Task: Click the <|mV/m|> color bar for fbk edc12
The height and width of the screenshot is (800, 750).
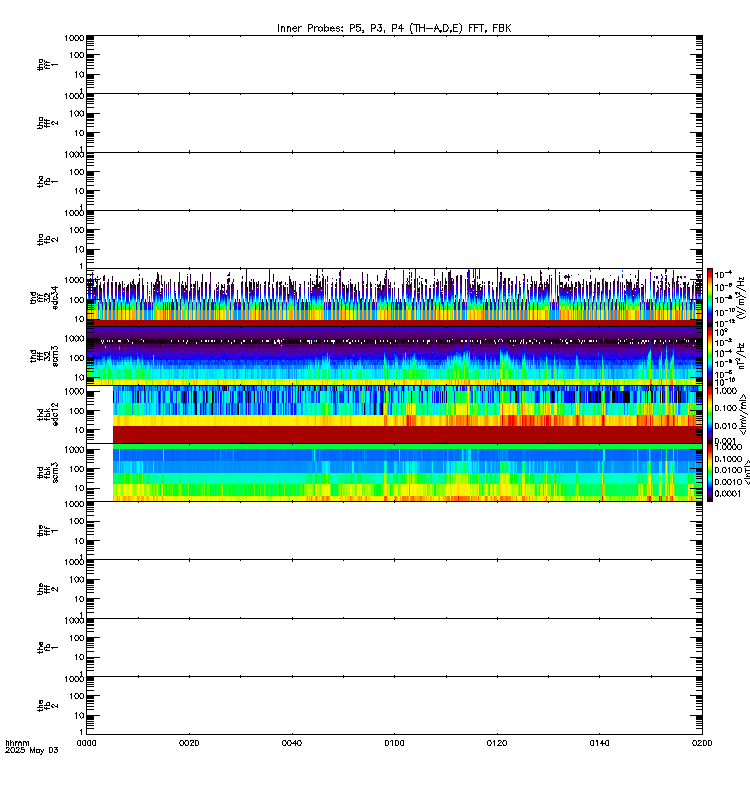Action: coord(710,414)
